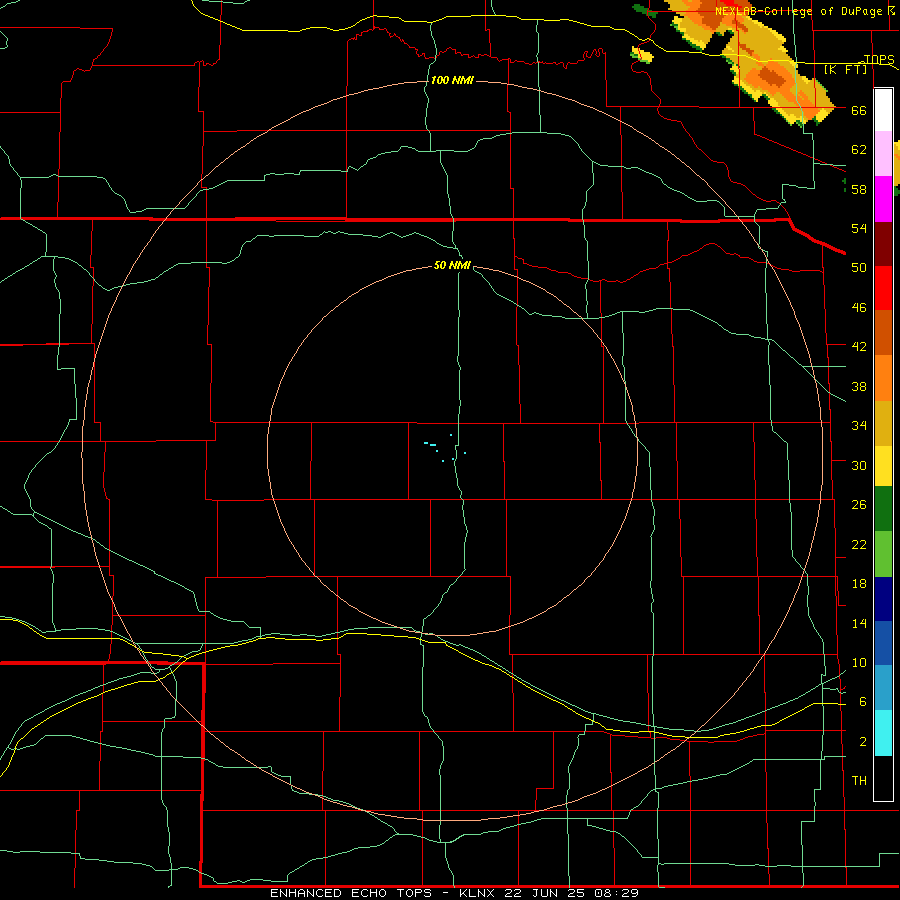Select the dark red maroon scale swatch

(x=883, y=244)
